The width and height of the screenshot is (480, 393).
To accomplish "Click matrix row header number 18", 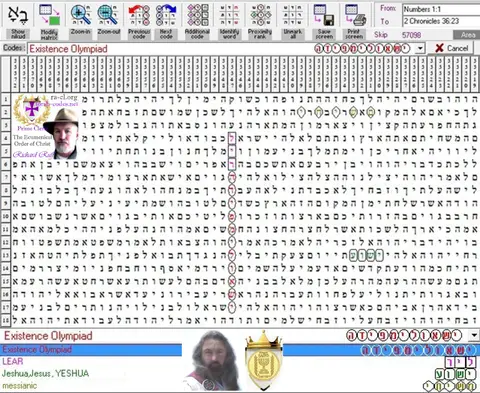I will pyautogui.click(x=6, y=320).
